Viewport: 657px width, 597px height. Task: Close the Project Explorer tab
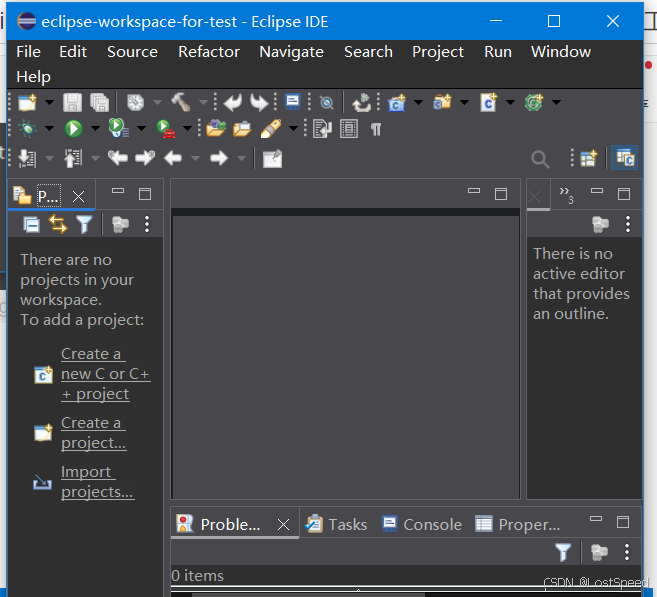point(78,196)
